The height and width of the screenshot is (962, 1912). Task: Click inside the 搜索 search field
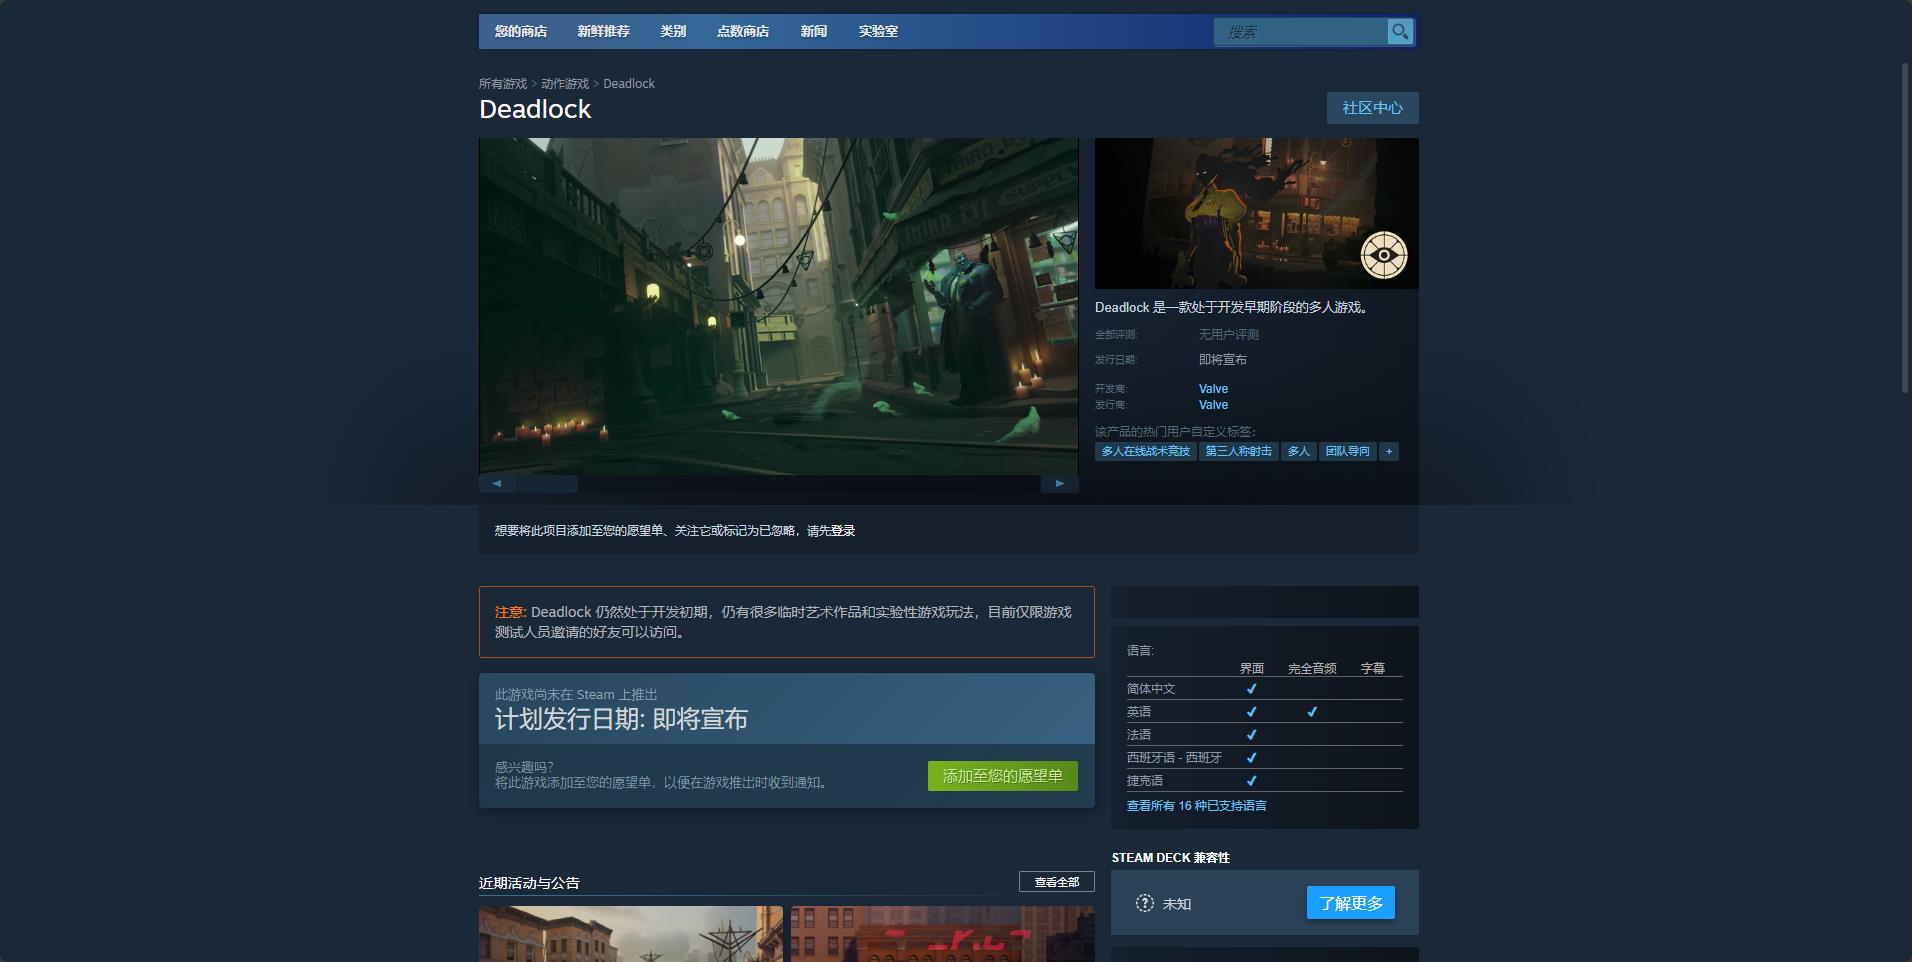(1300, 32)
